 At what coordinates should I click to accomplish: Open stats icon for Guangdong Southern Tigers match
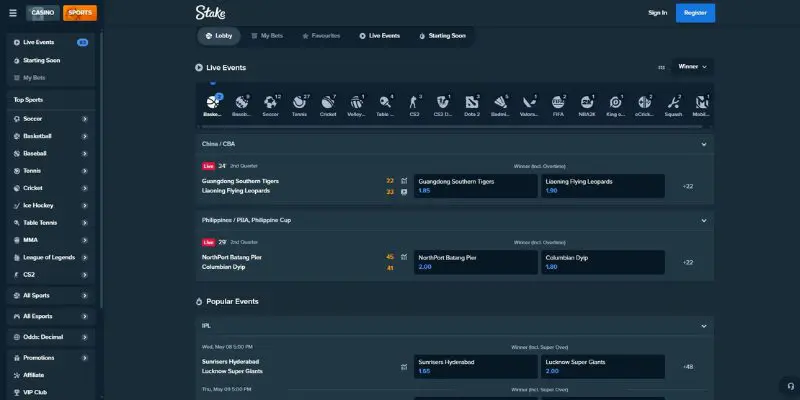(404, 181)
